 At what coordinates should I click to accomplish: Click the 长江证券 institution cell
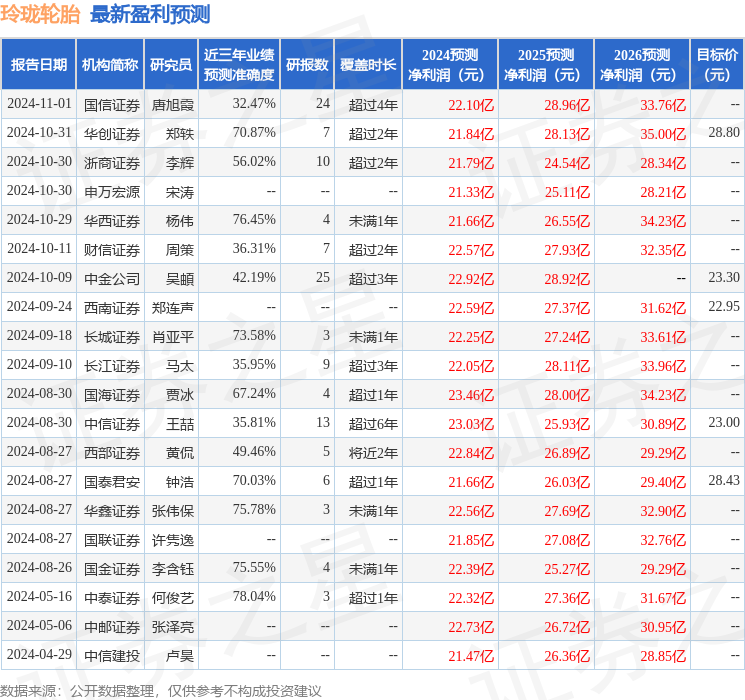(x=112, y=366)
